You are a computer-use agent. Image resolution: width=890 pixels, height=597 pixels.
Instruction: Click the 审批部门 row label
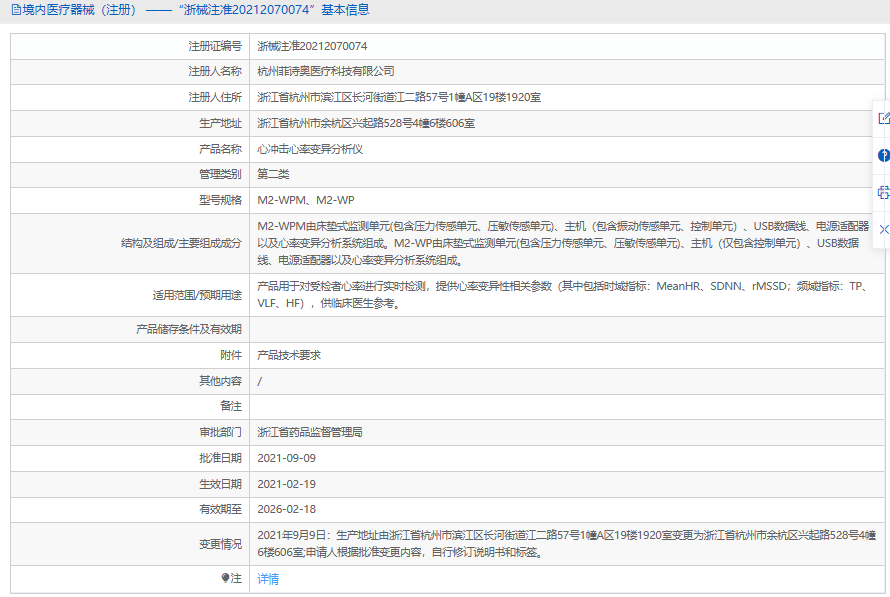pyautogui.click(x=220, y=432)
